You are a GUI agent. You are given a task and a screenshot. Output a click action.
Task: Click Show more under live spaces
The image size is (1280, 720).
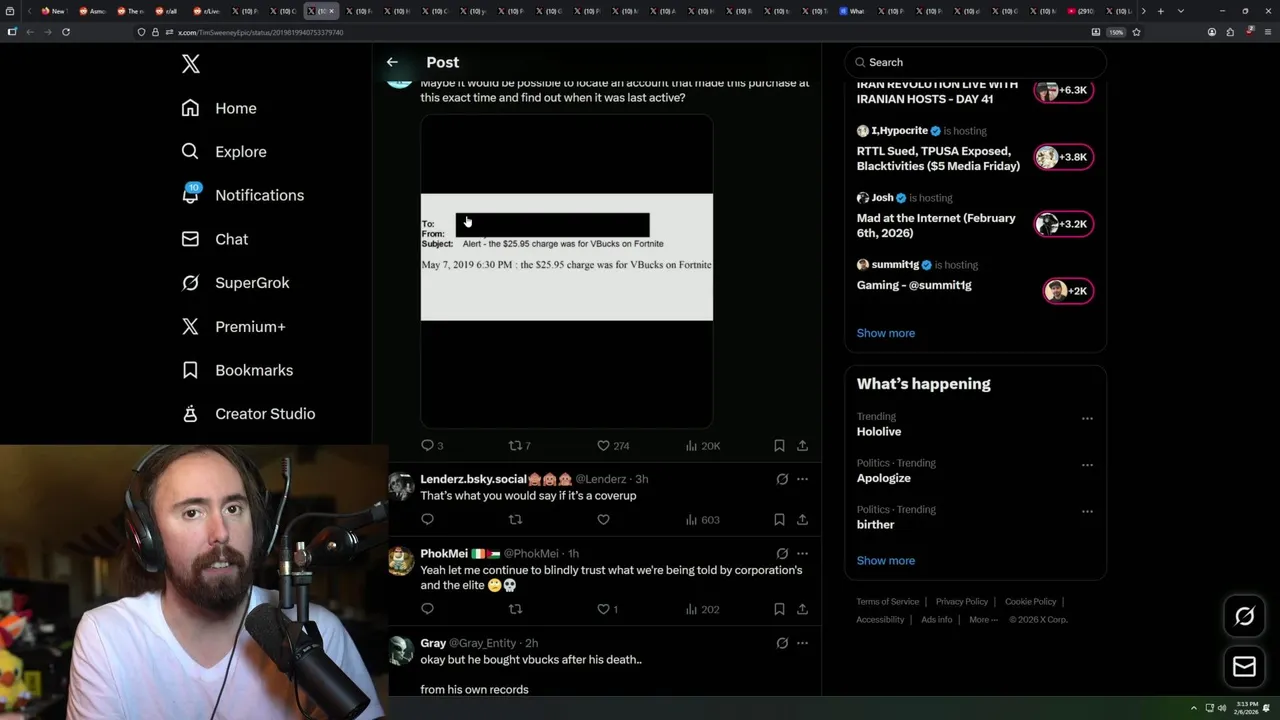pyautogui.click(x=886, y=333)
